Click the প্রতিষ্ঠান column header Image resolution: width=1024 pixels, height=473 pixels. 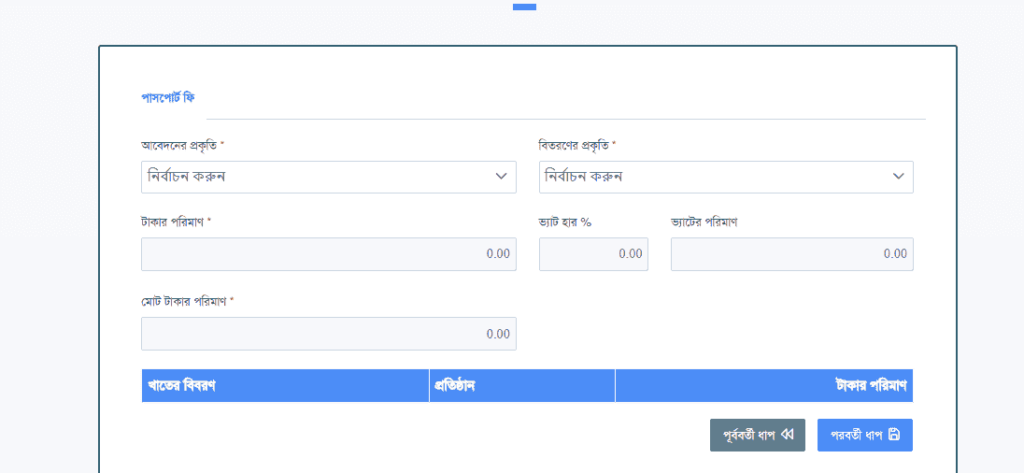click(454, 386)
